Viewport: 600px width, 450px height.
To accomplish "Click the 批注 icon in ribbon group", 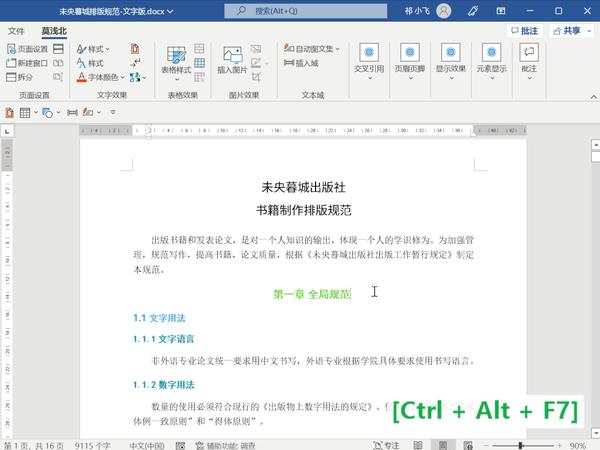I will tap(529, 59).
